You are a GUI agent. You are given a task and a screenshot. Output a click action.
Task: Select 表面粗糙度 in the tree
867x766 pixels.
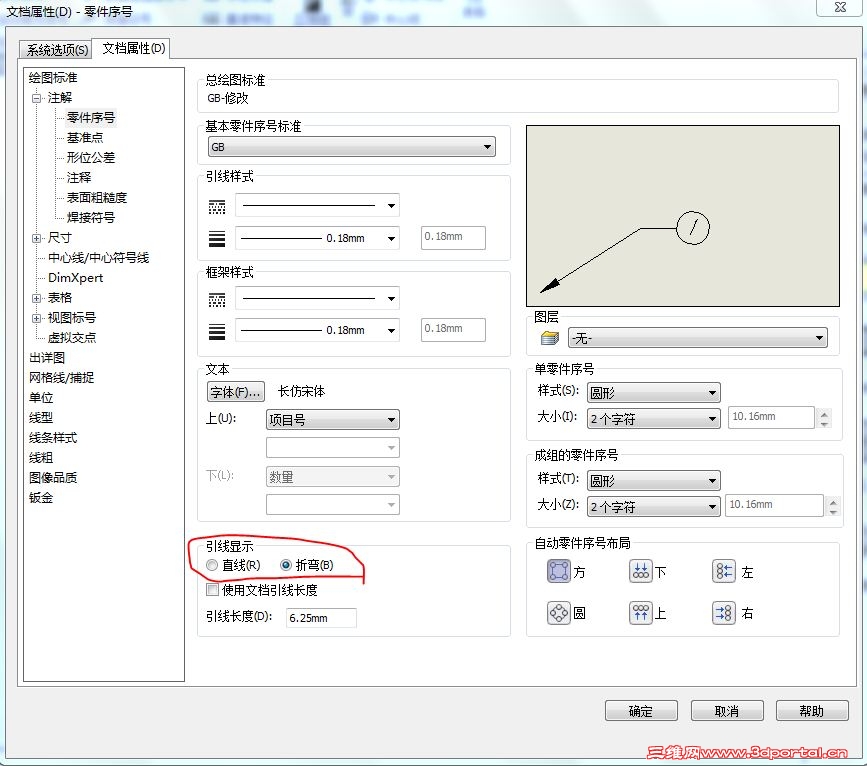coord(96,197)
